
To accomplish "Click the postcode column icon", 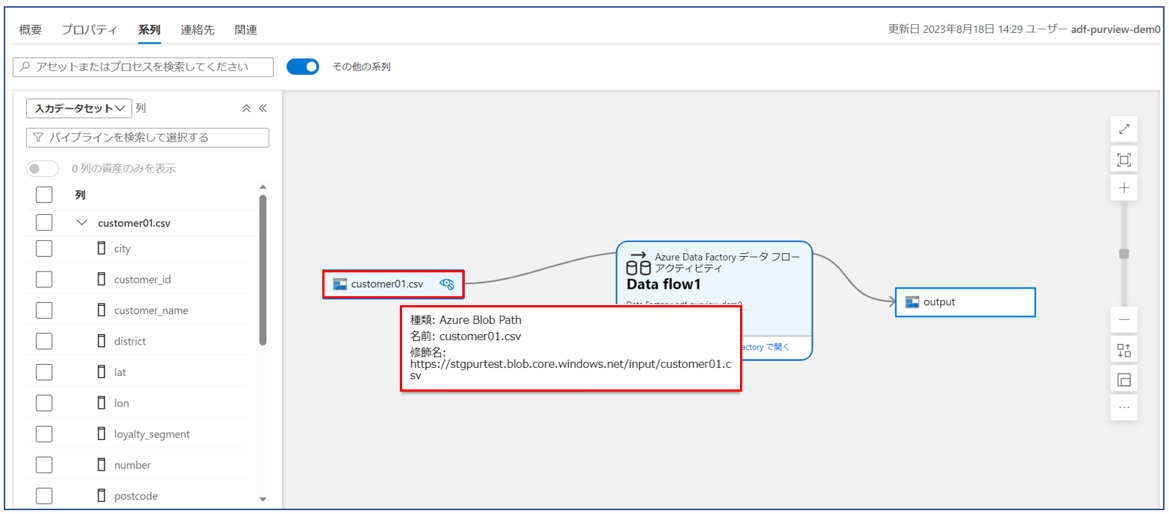I will (102, 495).
